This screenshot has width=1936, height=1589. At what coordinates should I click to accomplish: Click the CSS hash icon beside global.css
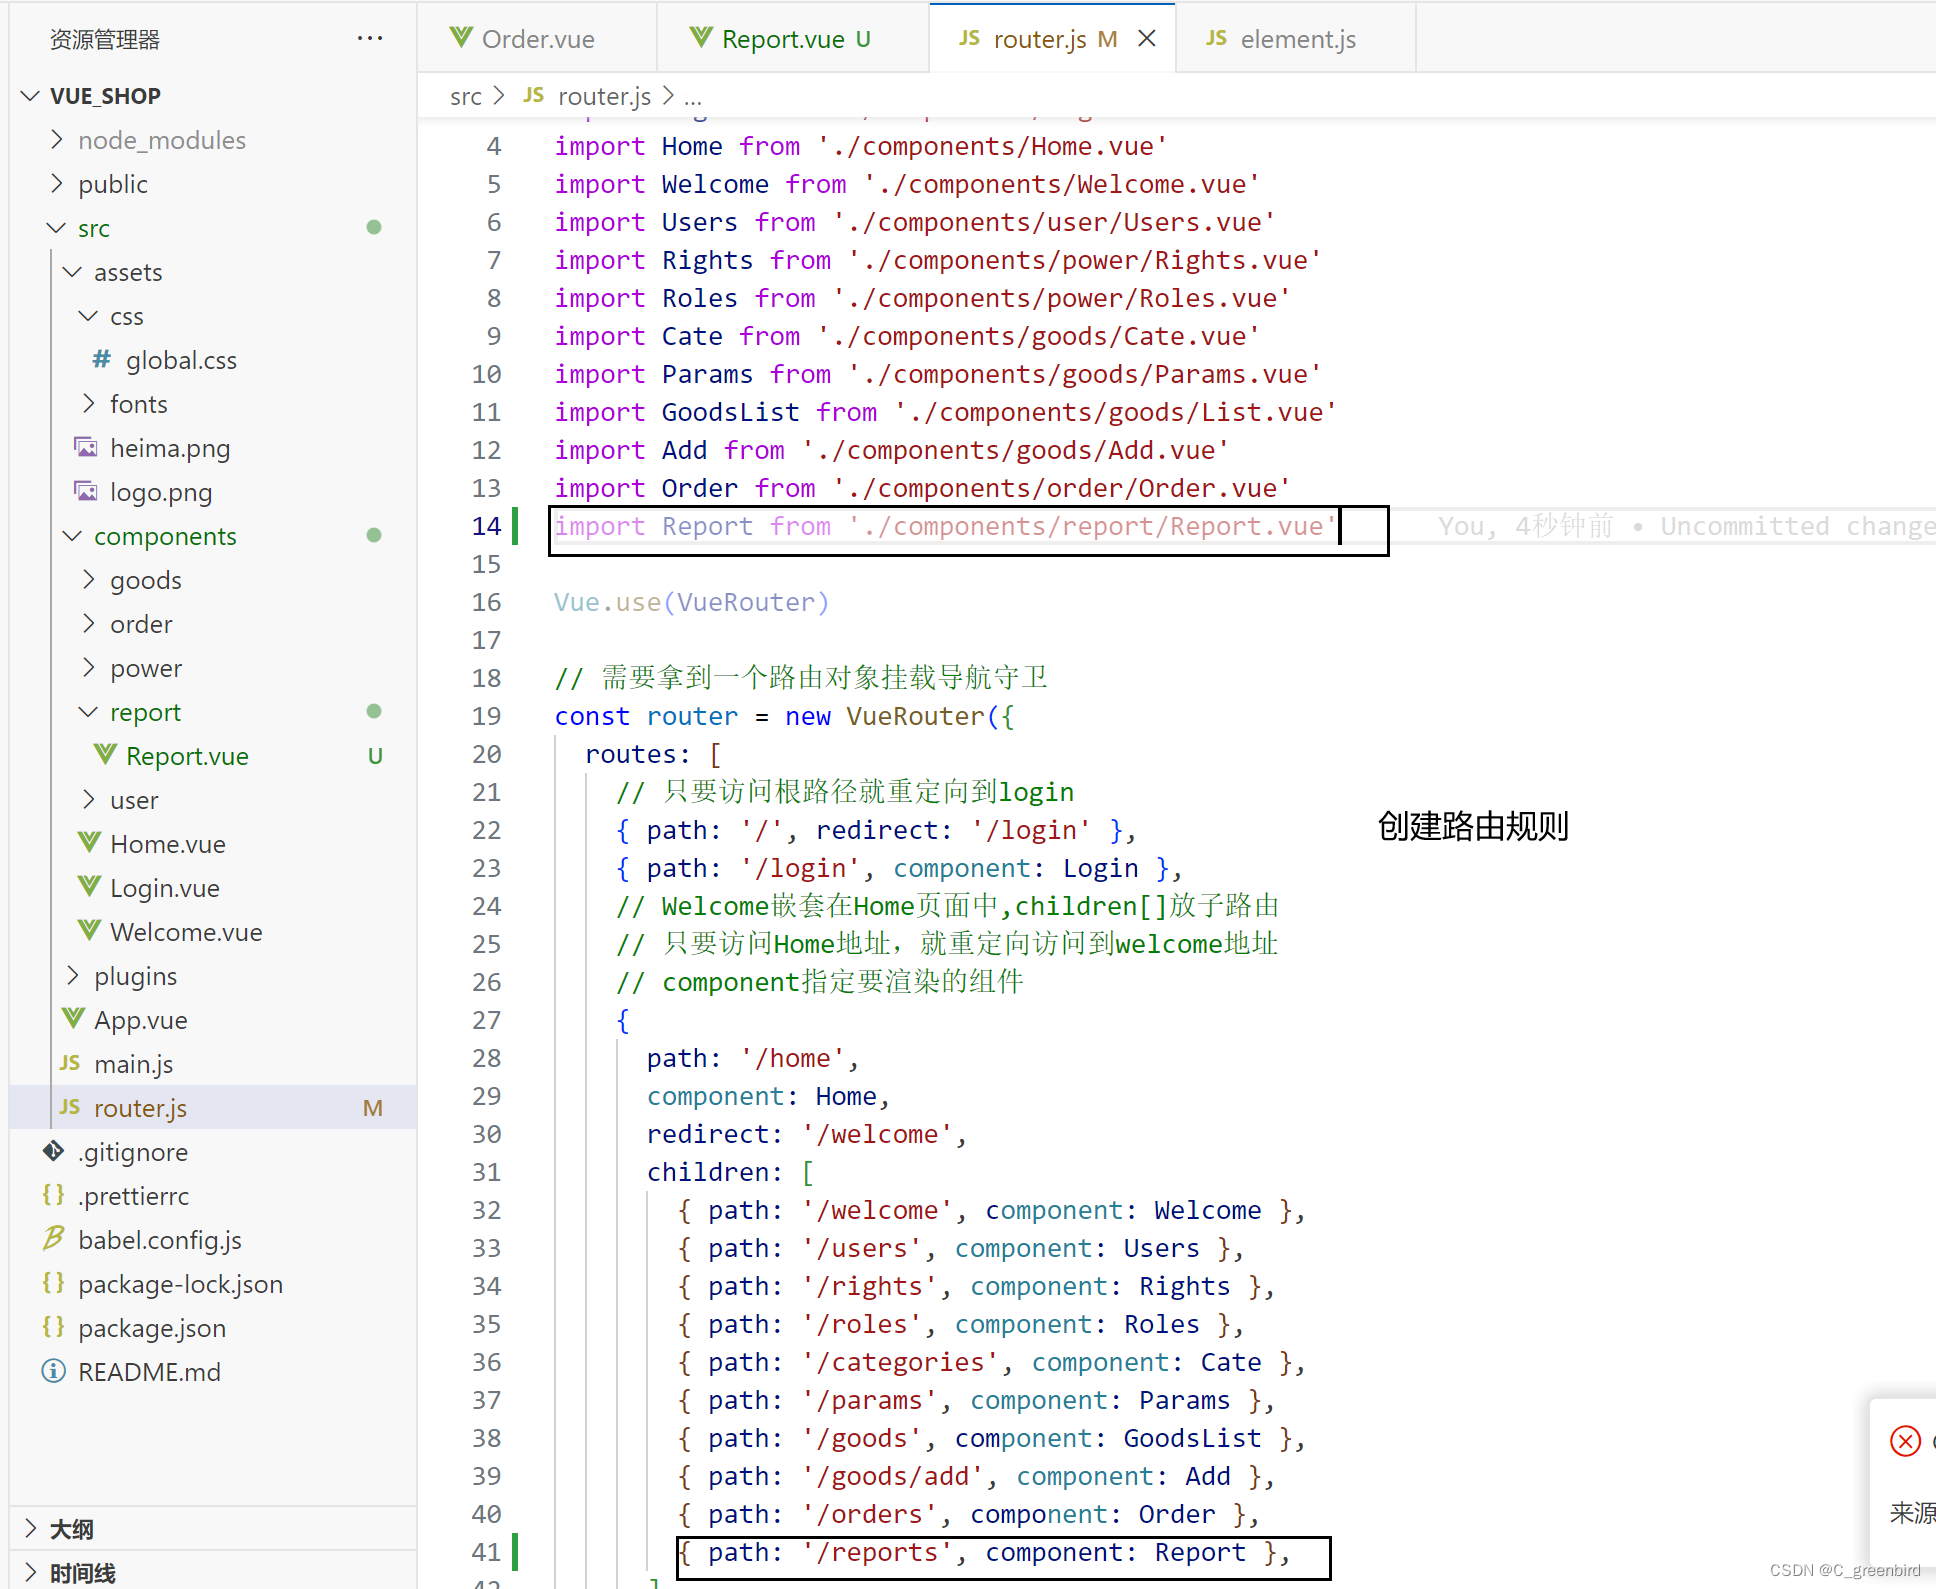coord(102,359)
